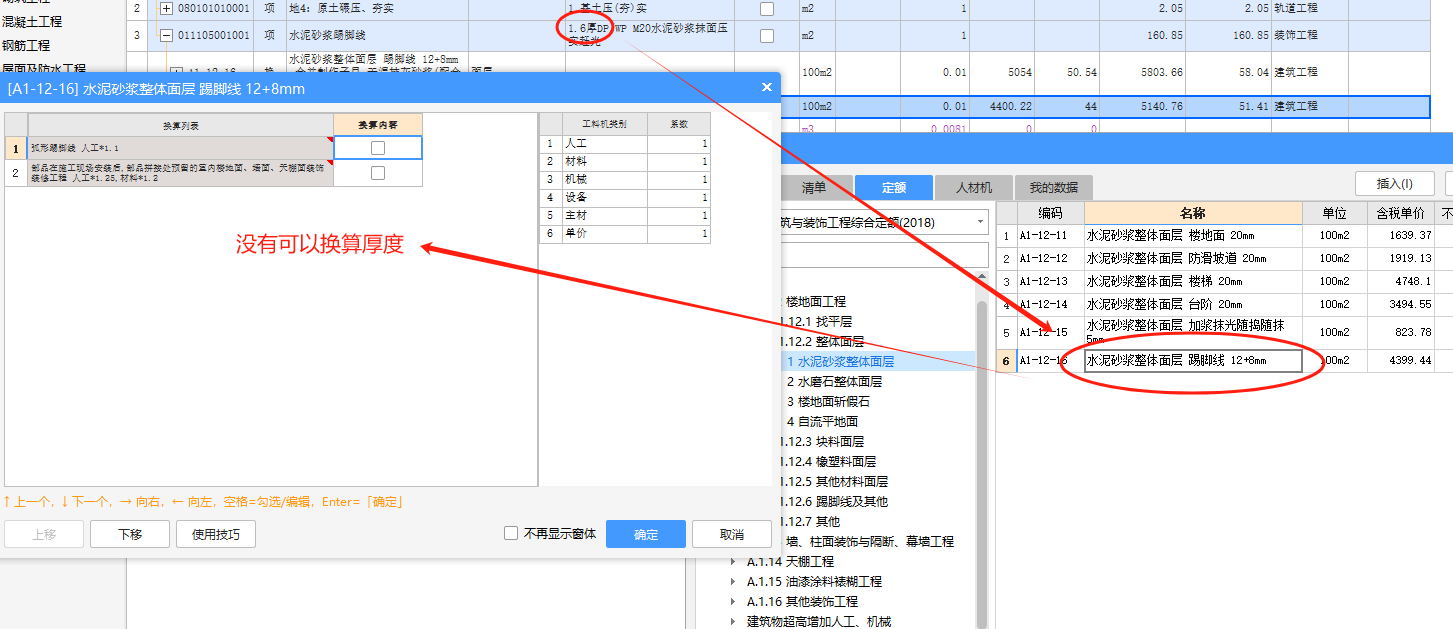This screenshot has width=1453, height=629.
Task: Switch to the 我的数据 tab
Action: coord(1054,187)
